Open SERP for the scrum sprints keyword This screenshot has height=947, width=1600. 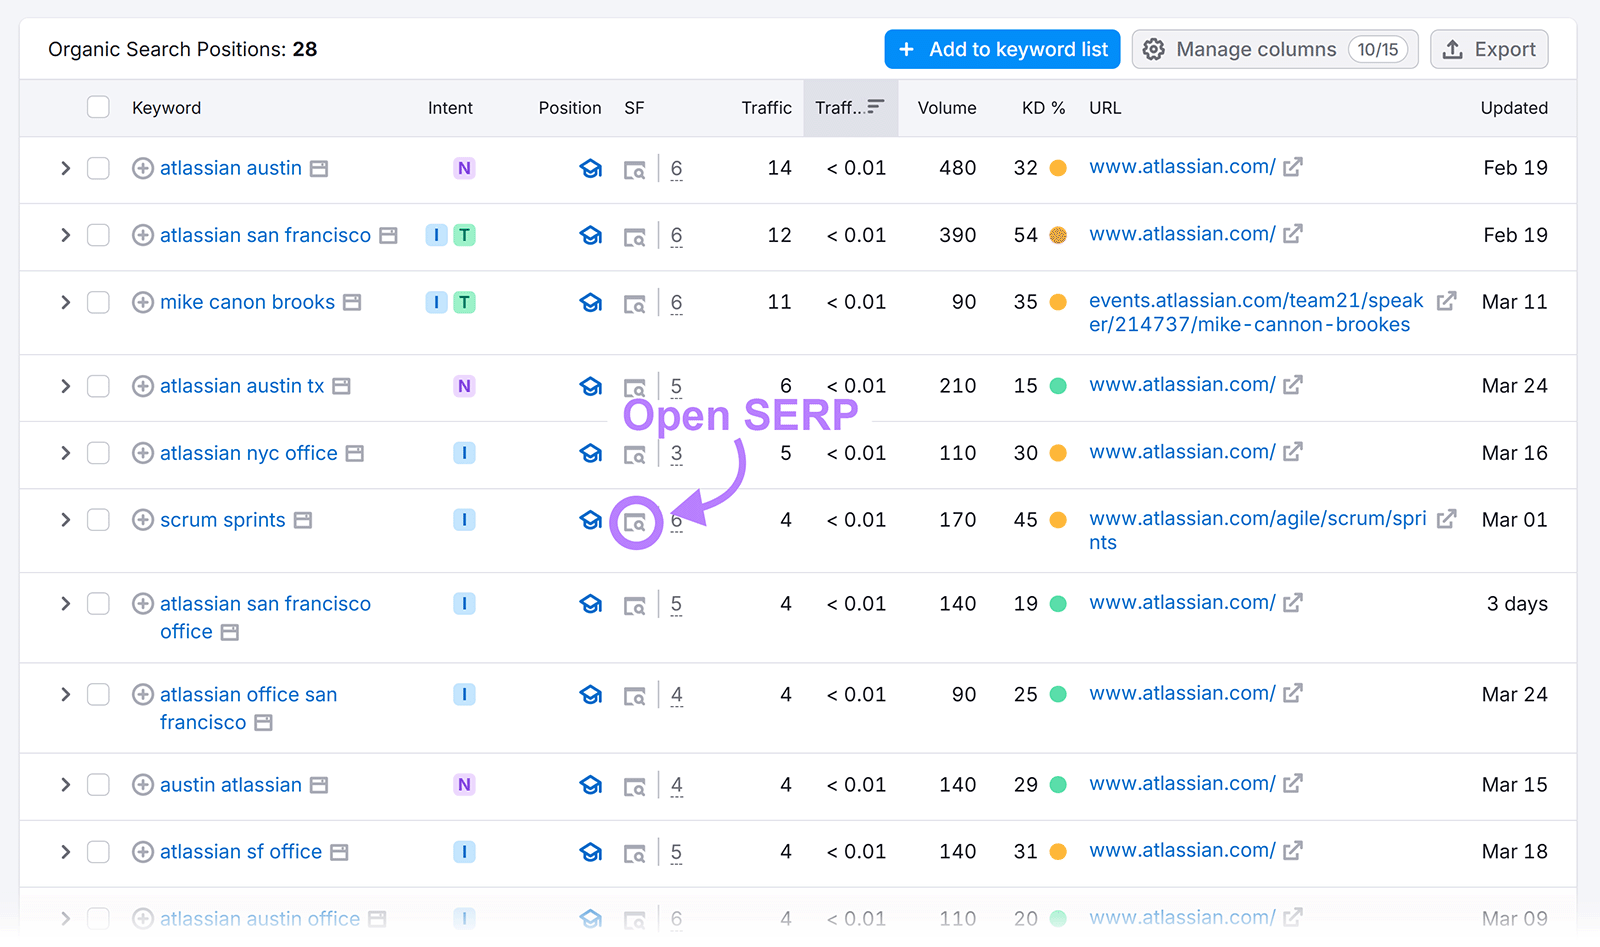pos(636,520)
